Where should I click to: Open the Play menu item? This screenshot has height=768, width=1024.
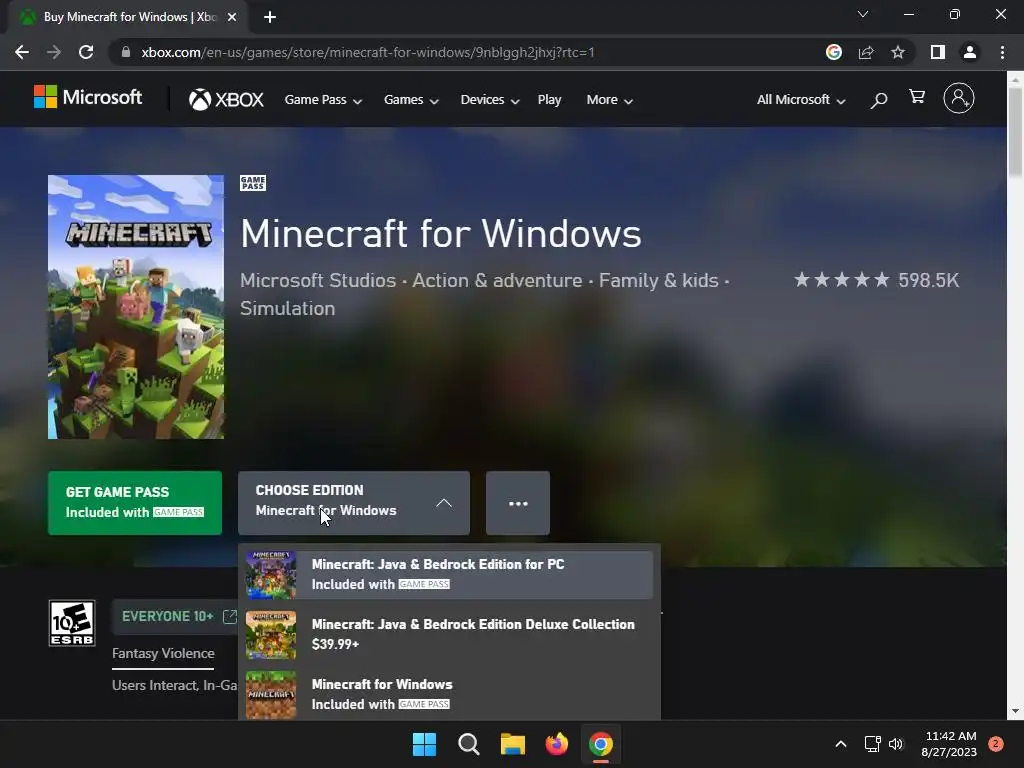coord(549,100)
